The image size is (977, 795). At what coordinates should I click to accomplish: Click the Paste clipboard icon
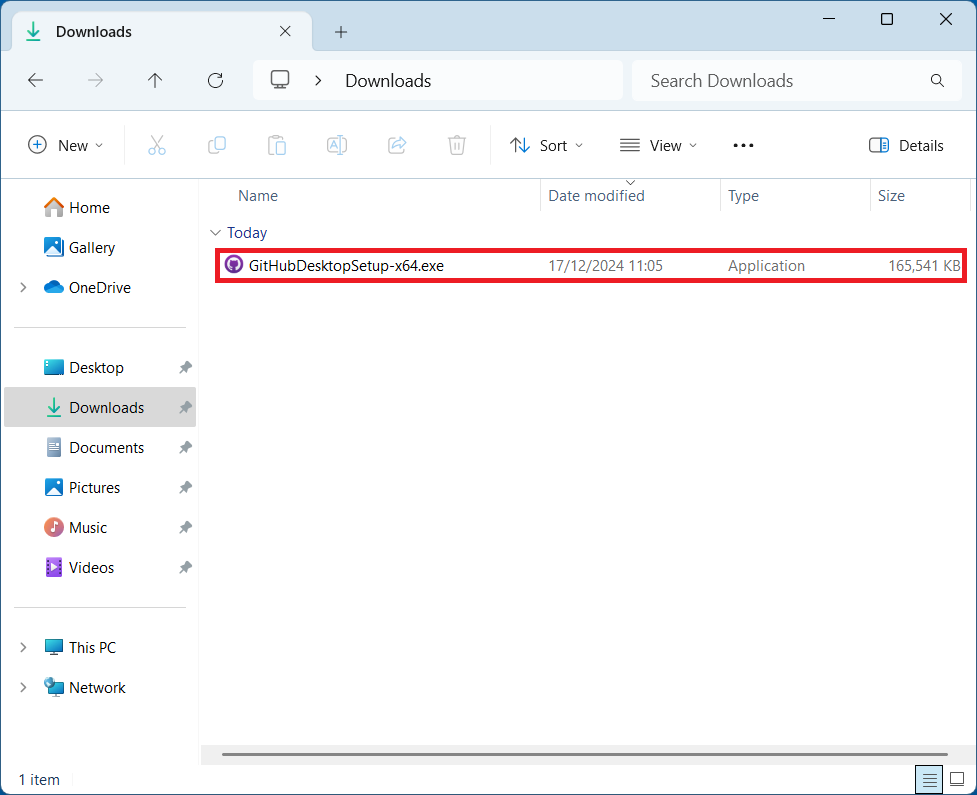point(277,145)
